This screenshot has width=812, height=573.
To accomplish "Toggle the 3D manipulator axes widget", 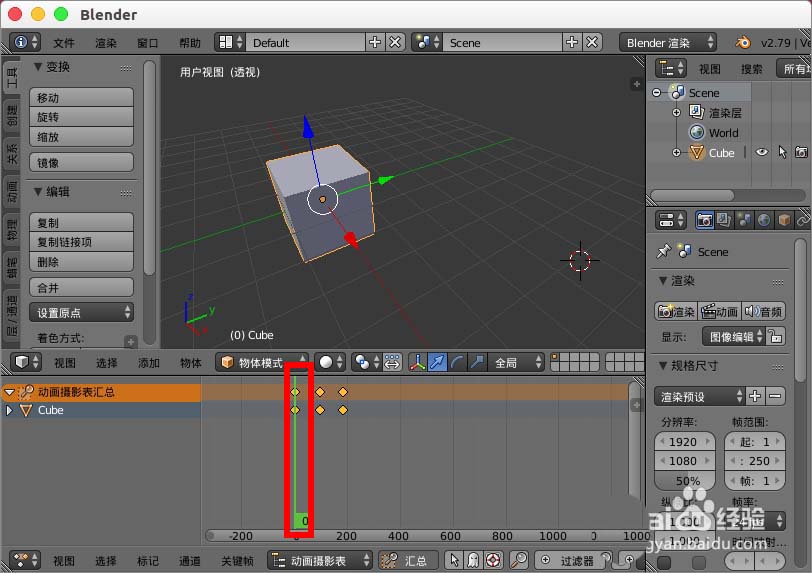I will tap(417, 362).
